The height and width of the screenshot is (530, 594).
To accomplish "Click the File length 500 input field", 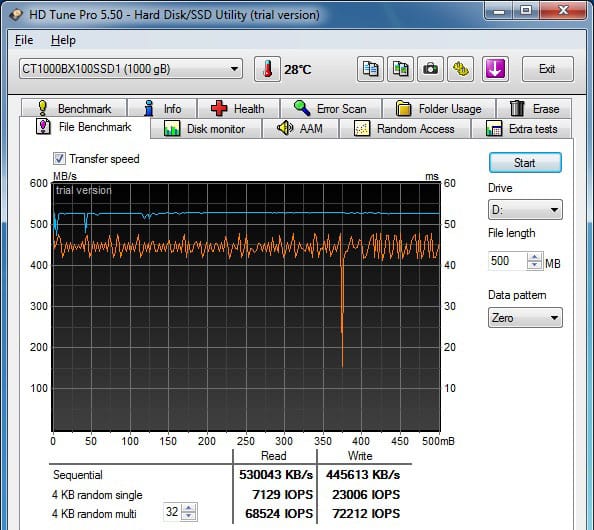I will coord(508,261).
